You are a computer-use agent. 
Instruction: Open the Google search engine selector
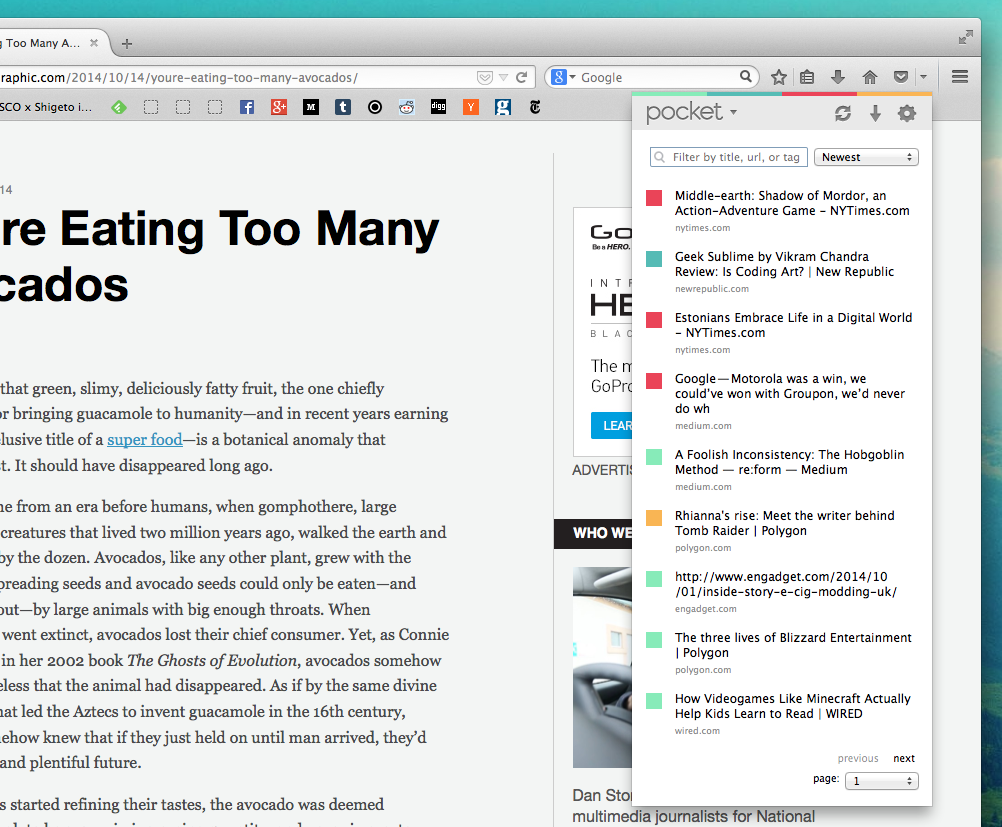(x=563, y=77)
